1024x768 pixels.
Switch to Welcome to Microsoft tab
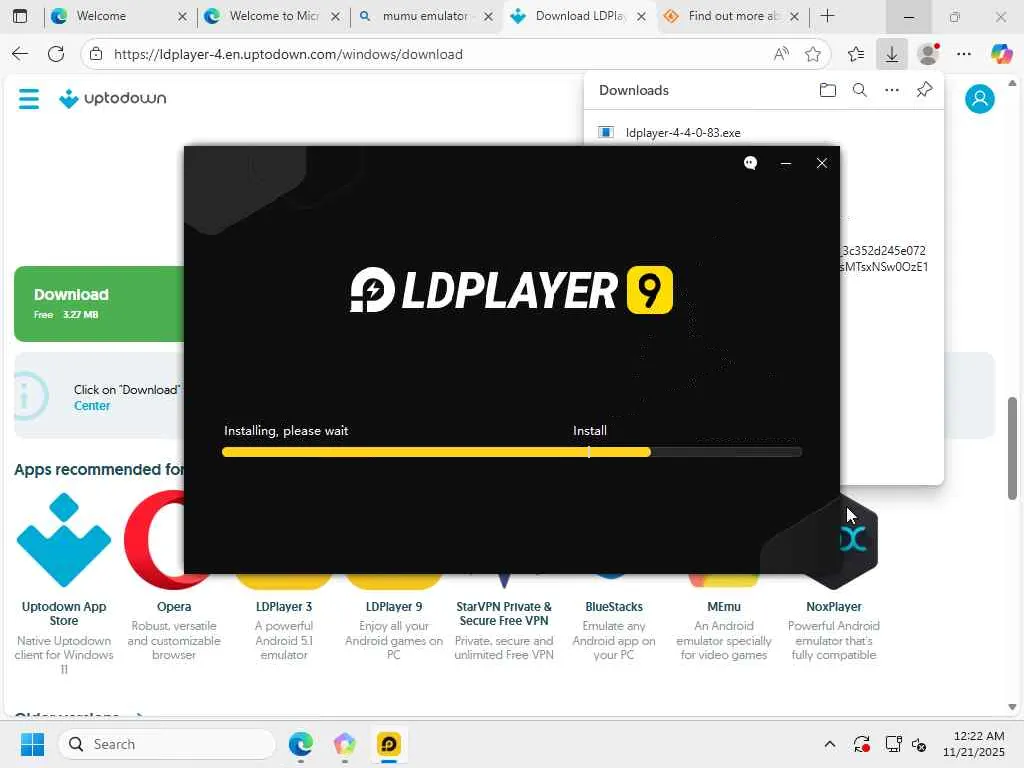(x=274, y=16)
